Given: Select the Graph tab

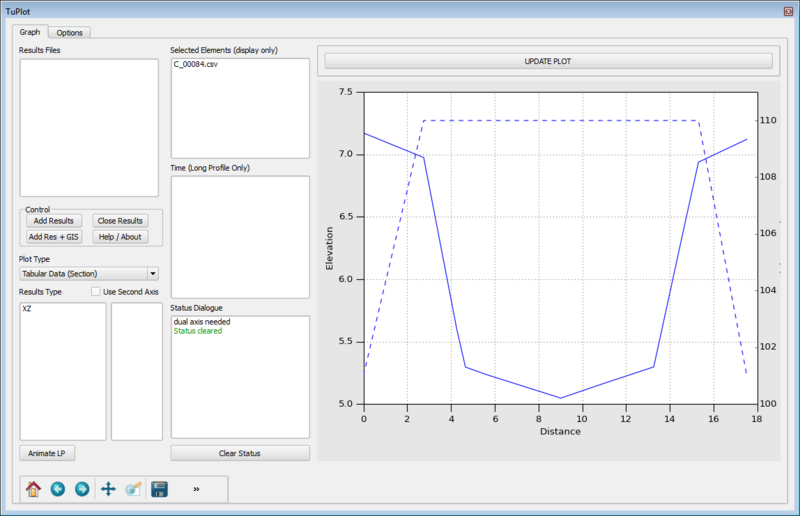Looking at the screenshot, I should pos(30,32).
